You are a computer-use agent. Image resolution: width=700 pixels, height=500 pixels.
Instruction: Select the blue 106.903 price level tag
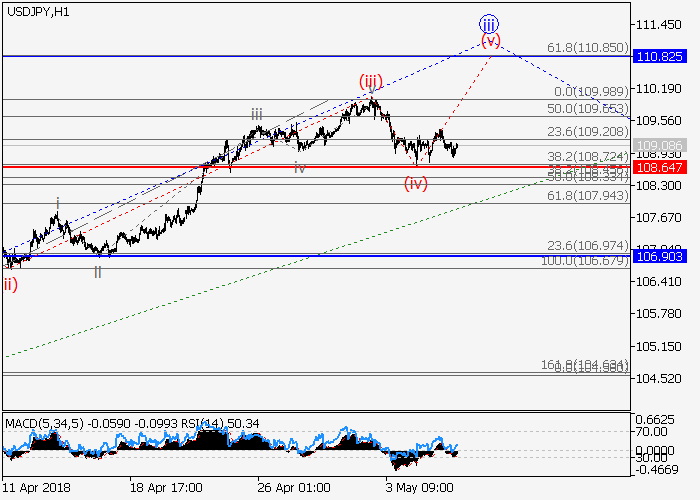coord(662,256)
